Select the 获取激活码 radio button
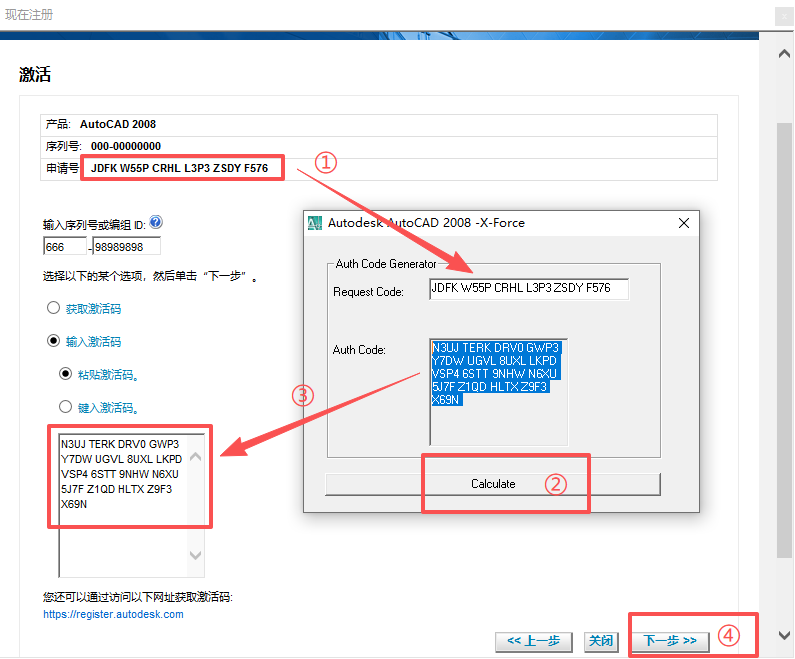This screenshot has height=659, width=795. (53, 308)
